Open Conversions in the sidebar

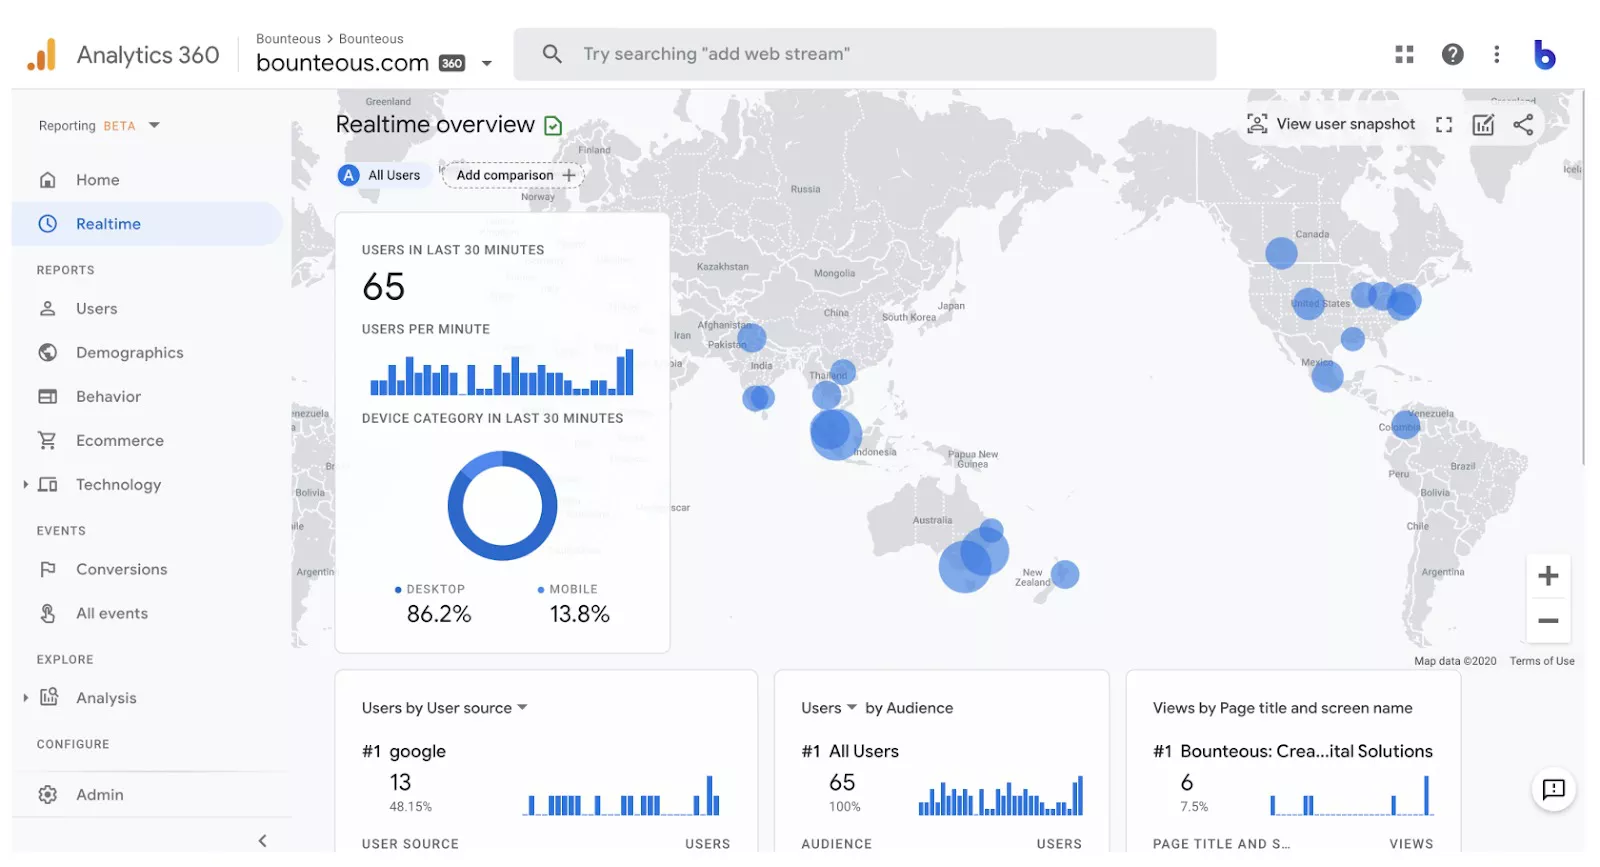pos(121,570)
